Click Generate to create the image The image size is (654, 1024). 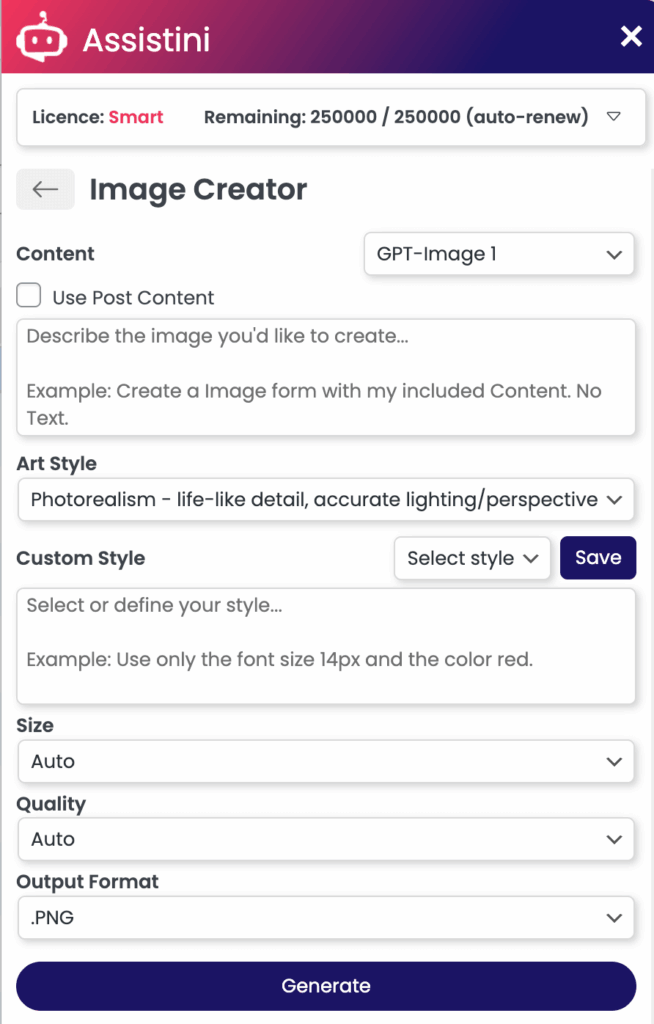click(326, 985)
